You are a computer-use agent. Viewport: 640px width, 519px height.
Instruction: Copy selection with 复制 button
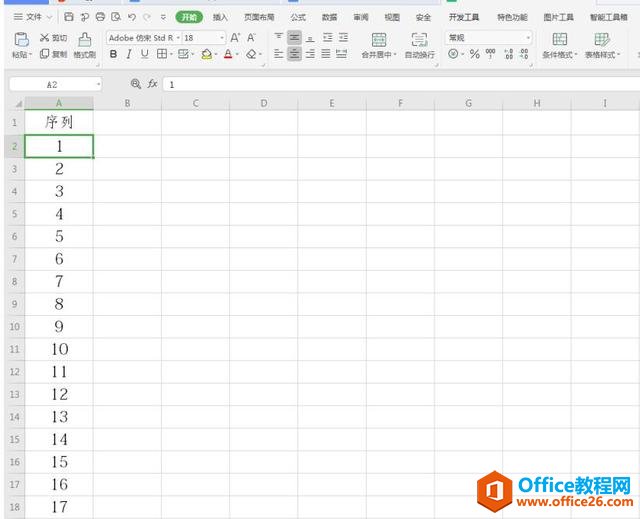(x=53, y=54)
